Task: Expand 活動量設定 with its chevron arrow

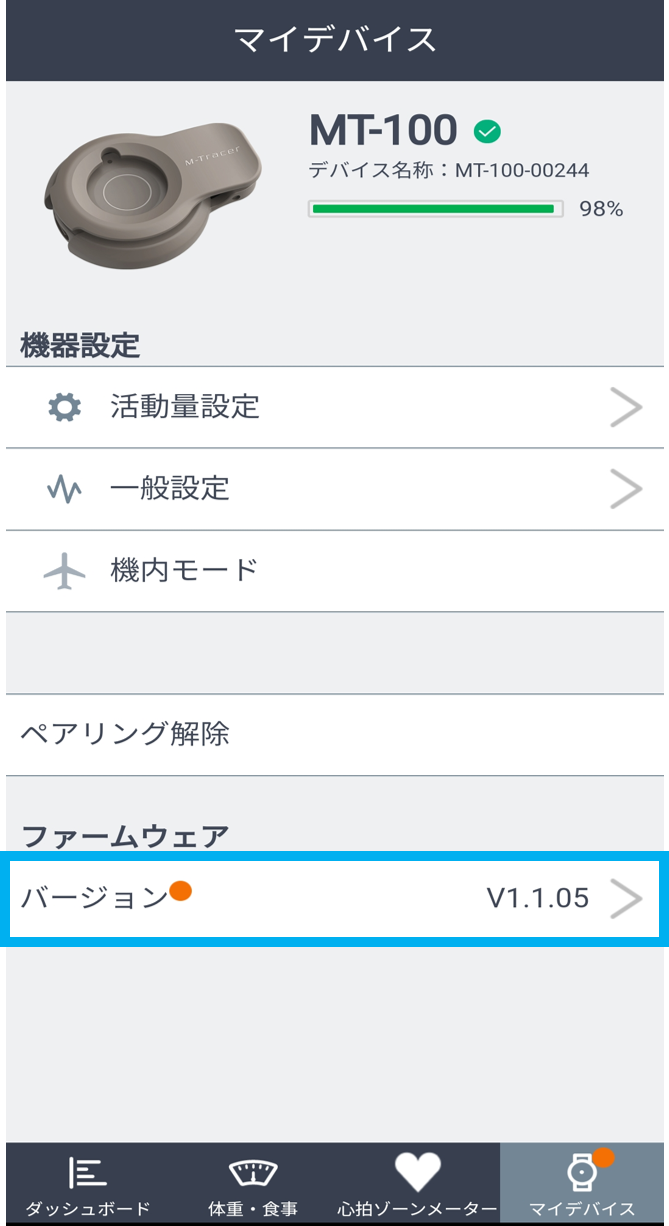Action: [x=626, y=407]
